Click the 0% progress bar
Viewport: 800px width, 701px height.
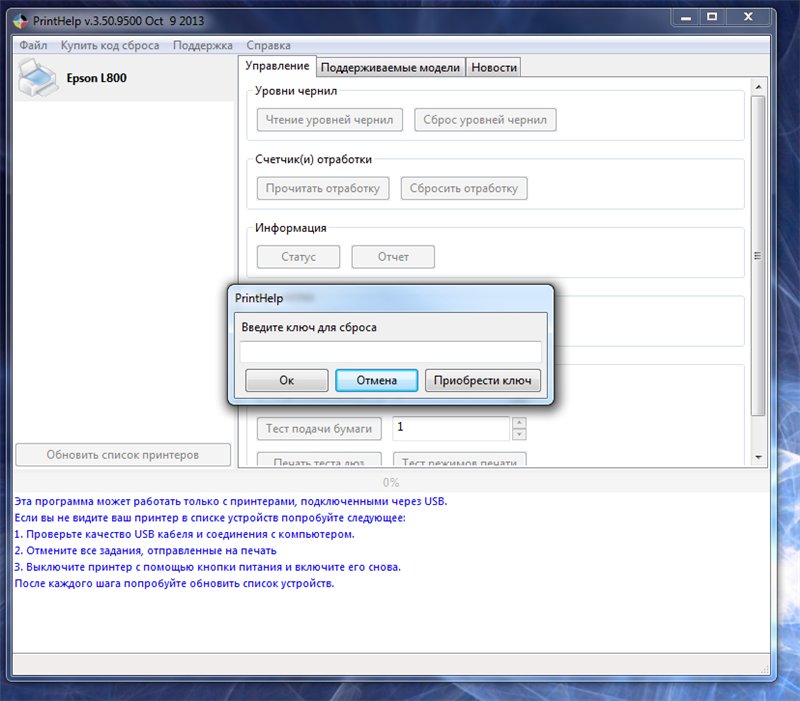click(391, 483)
